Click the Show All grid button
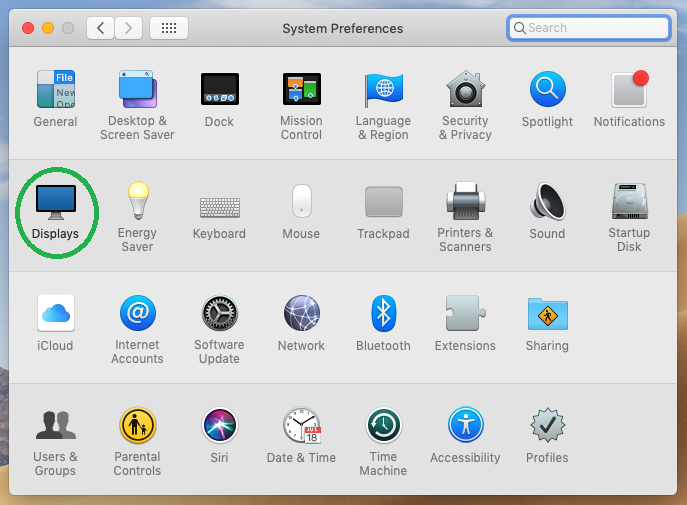 point(169,28)
